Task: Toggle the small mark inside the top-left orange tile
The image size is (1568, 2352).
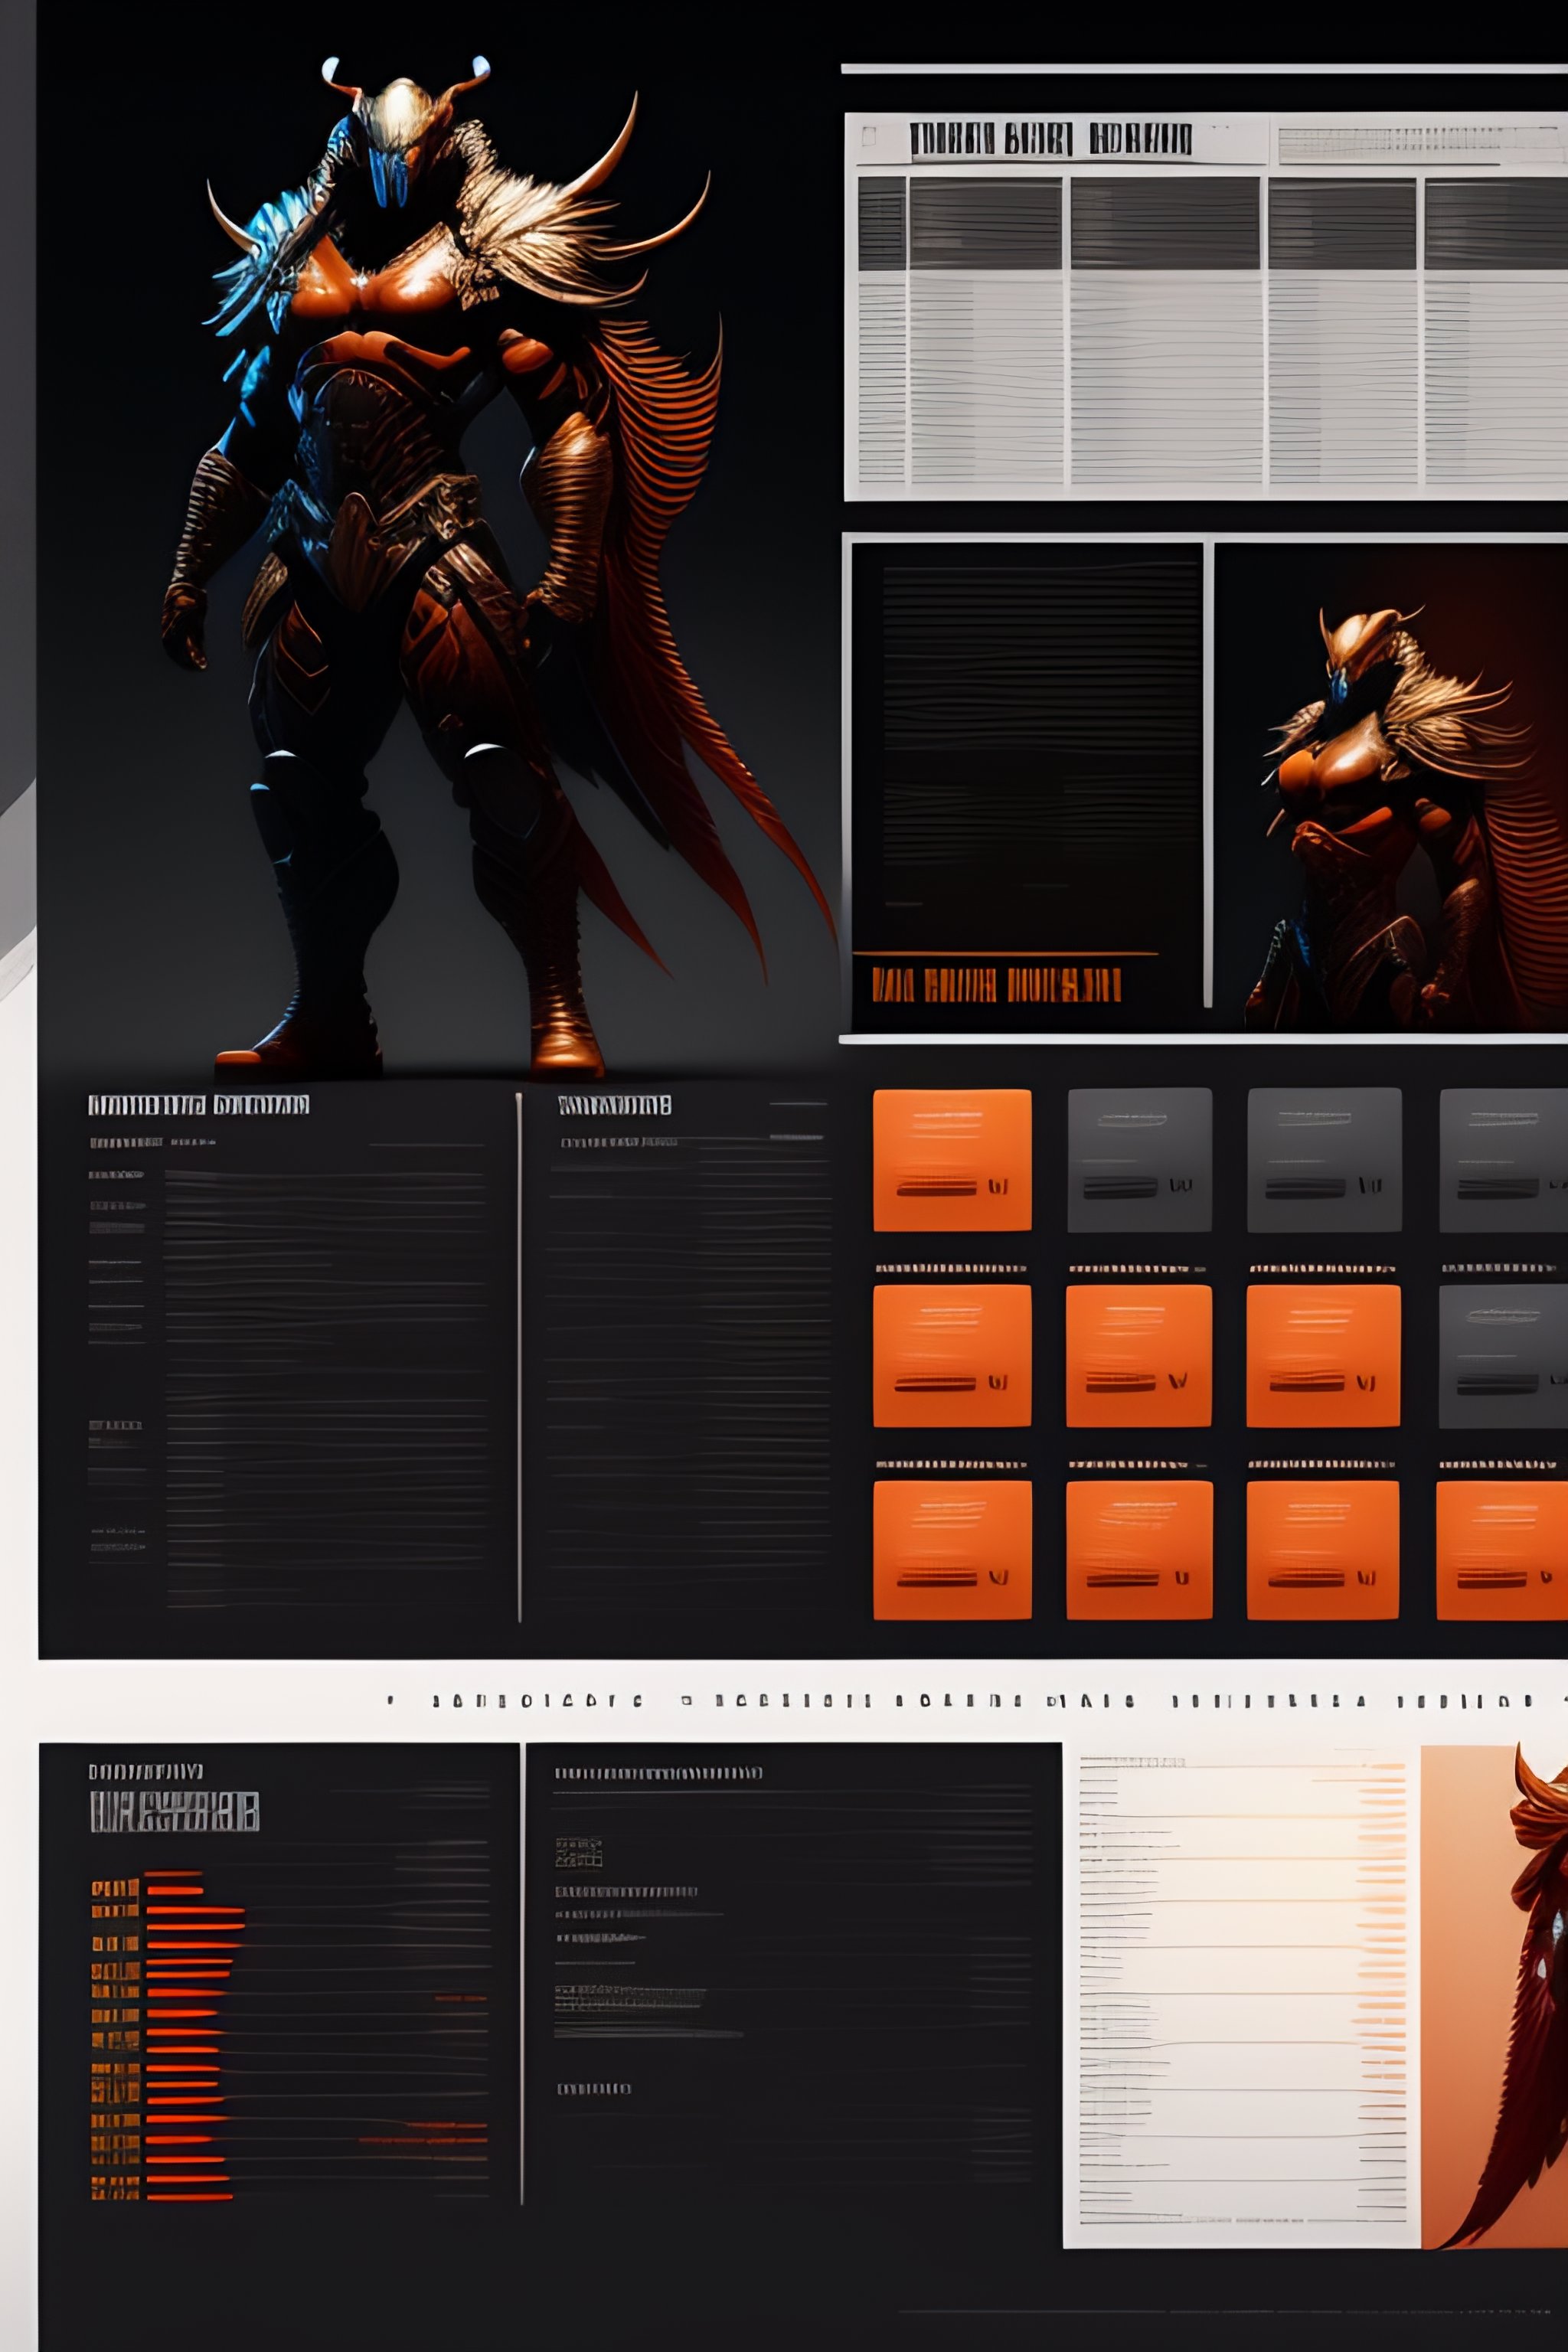Action: [998, 1186]
